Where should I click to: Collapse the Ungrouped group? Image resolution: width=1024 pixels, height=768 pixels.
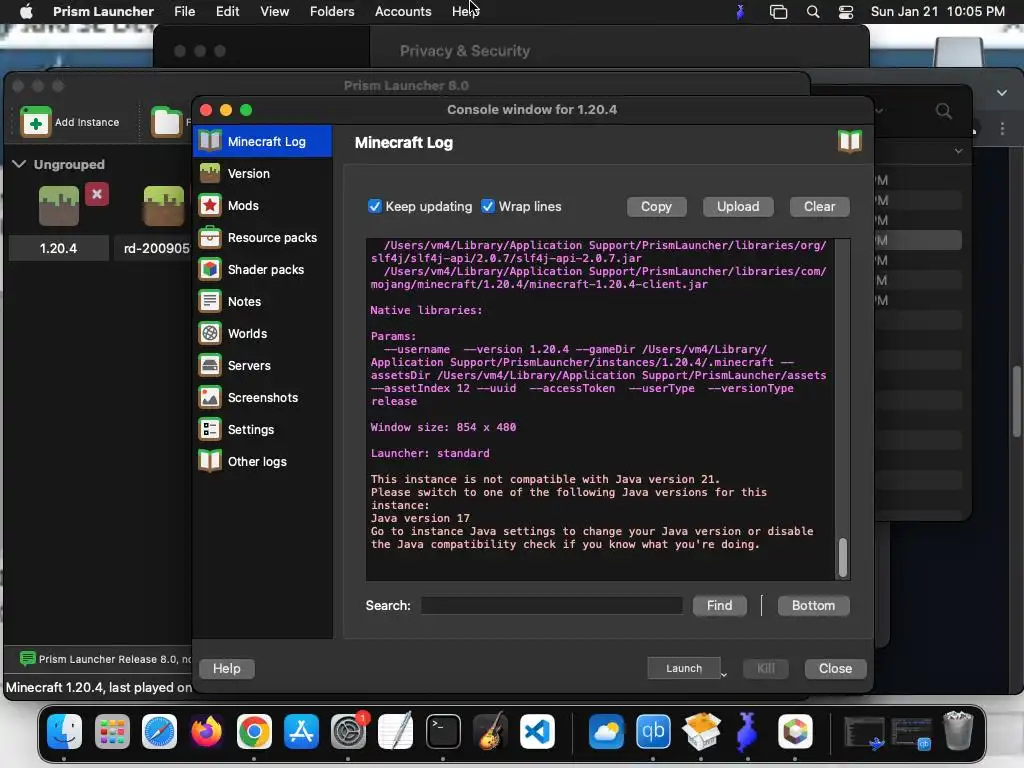pyautogui.click(x=19, y=164)
